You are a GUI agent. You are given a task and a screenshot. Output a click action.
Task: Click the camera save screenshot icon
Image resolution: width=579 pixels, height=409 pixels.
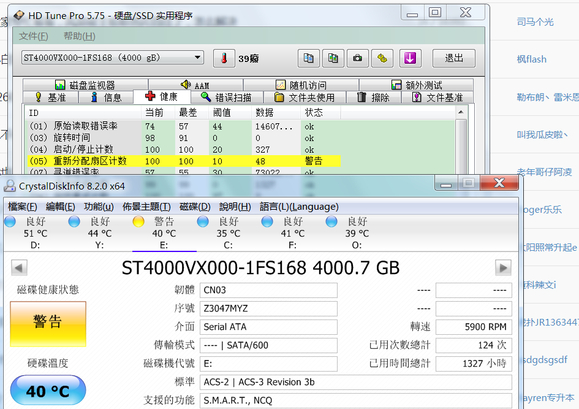click(357, 58)
